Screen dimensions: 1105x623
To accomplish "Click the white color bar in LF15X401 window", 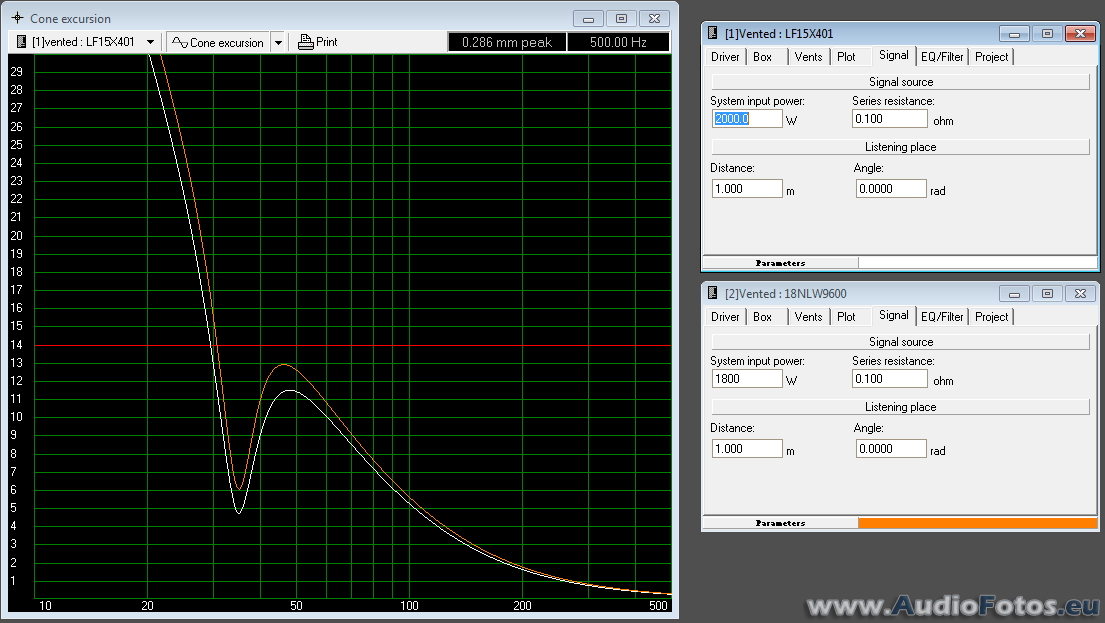I will point(978,263).
